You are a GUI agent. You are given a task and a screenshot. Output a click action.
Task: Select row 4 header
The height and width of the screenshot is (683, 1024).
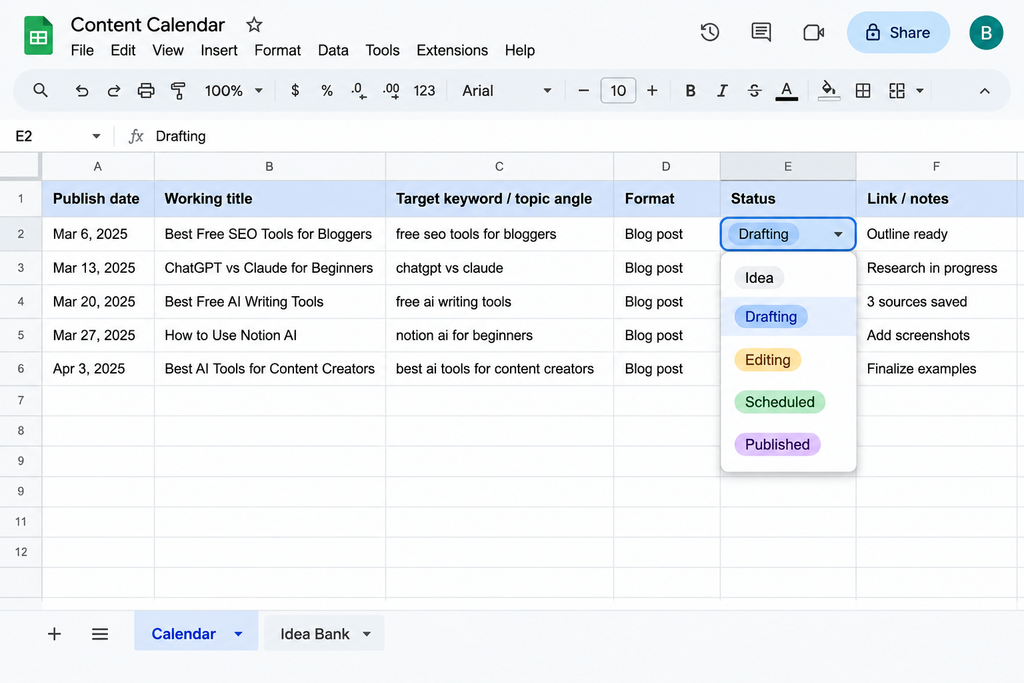[x=21, y=302]
